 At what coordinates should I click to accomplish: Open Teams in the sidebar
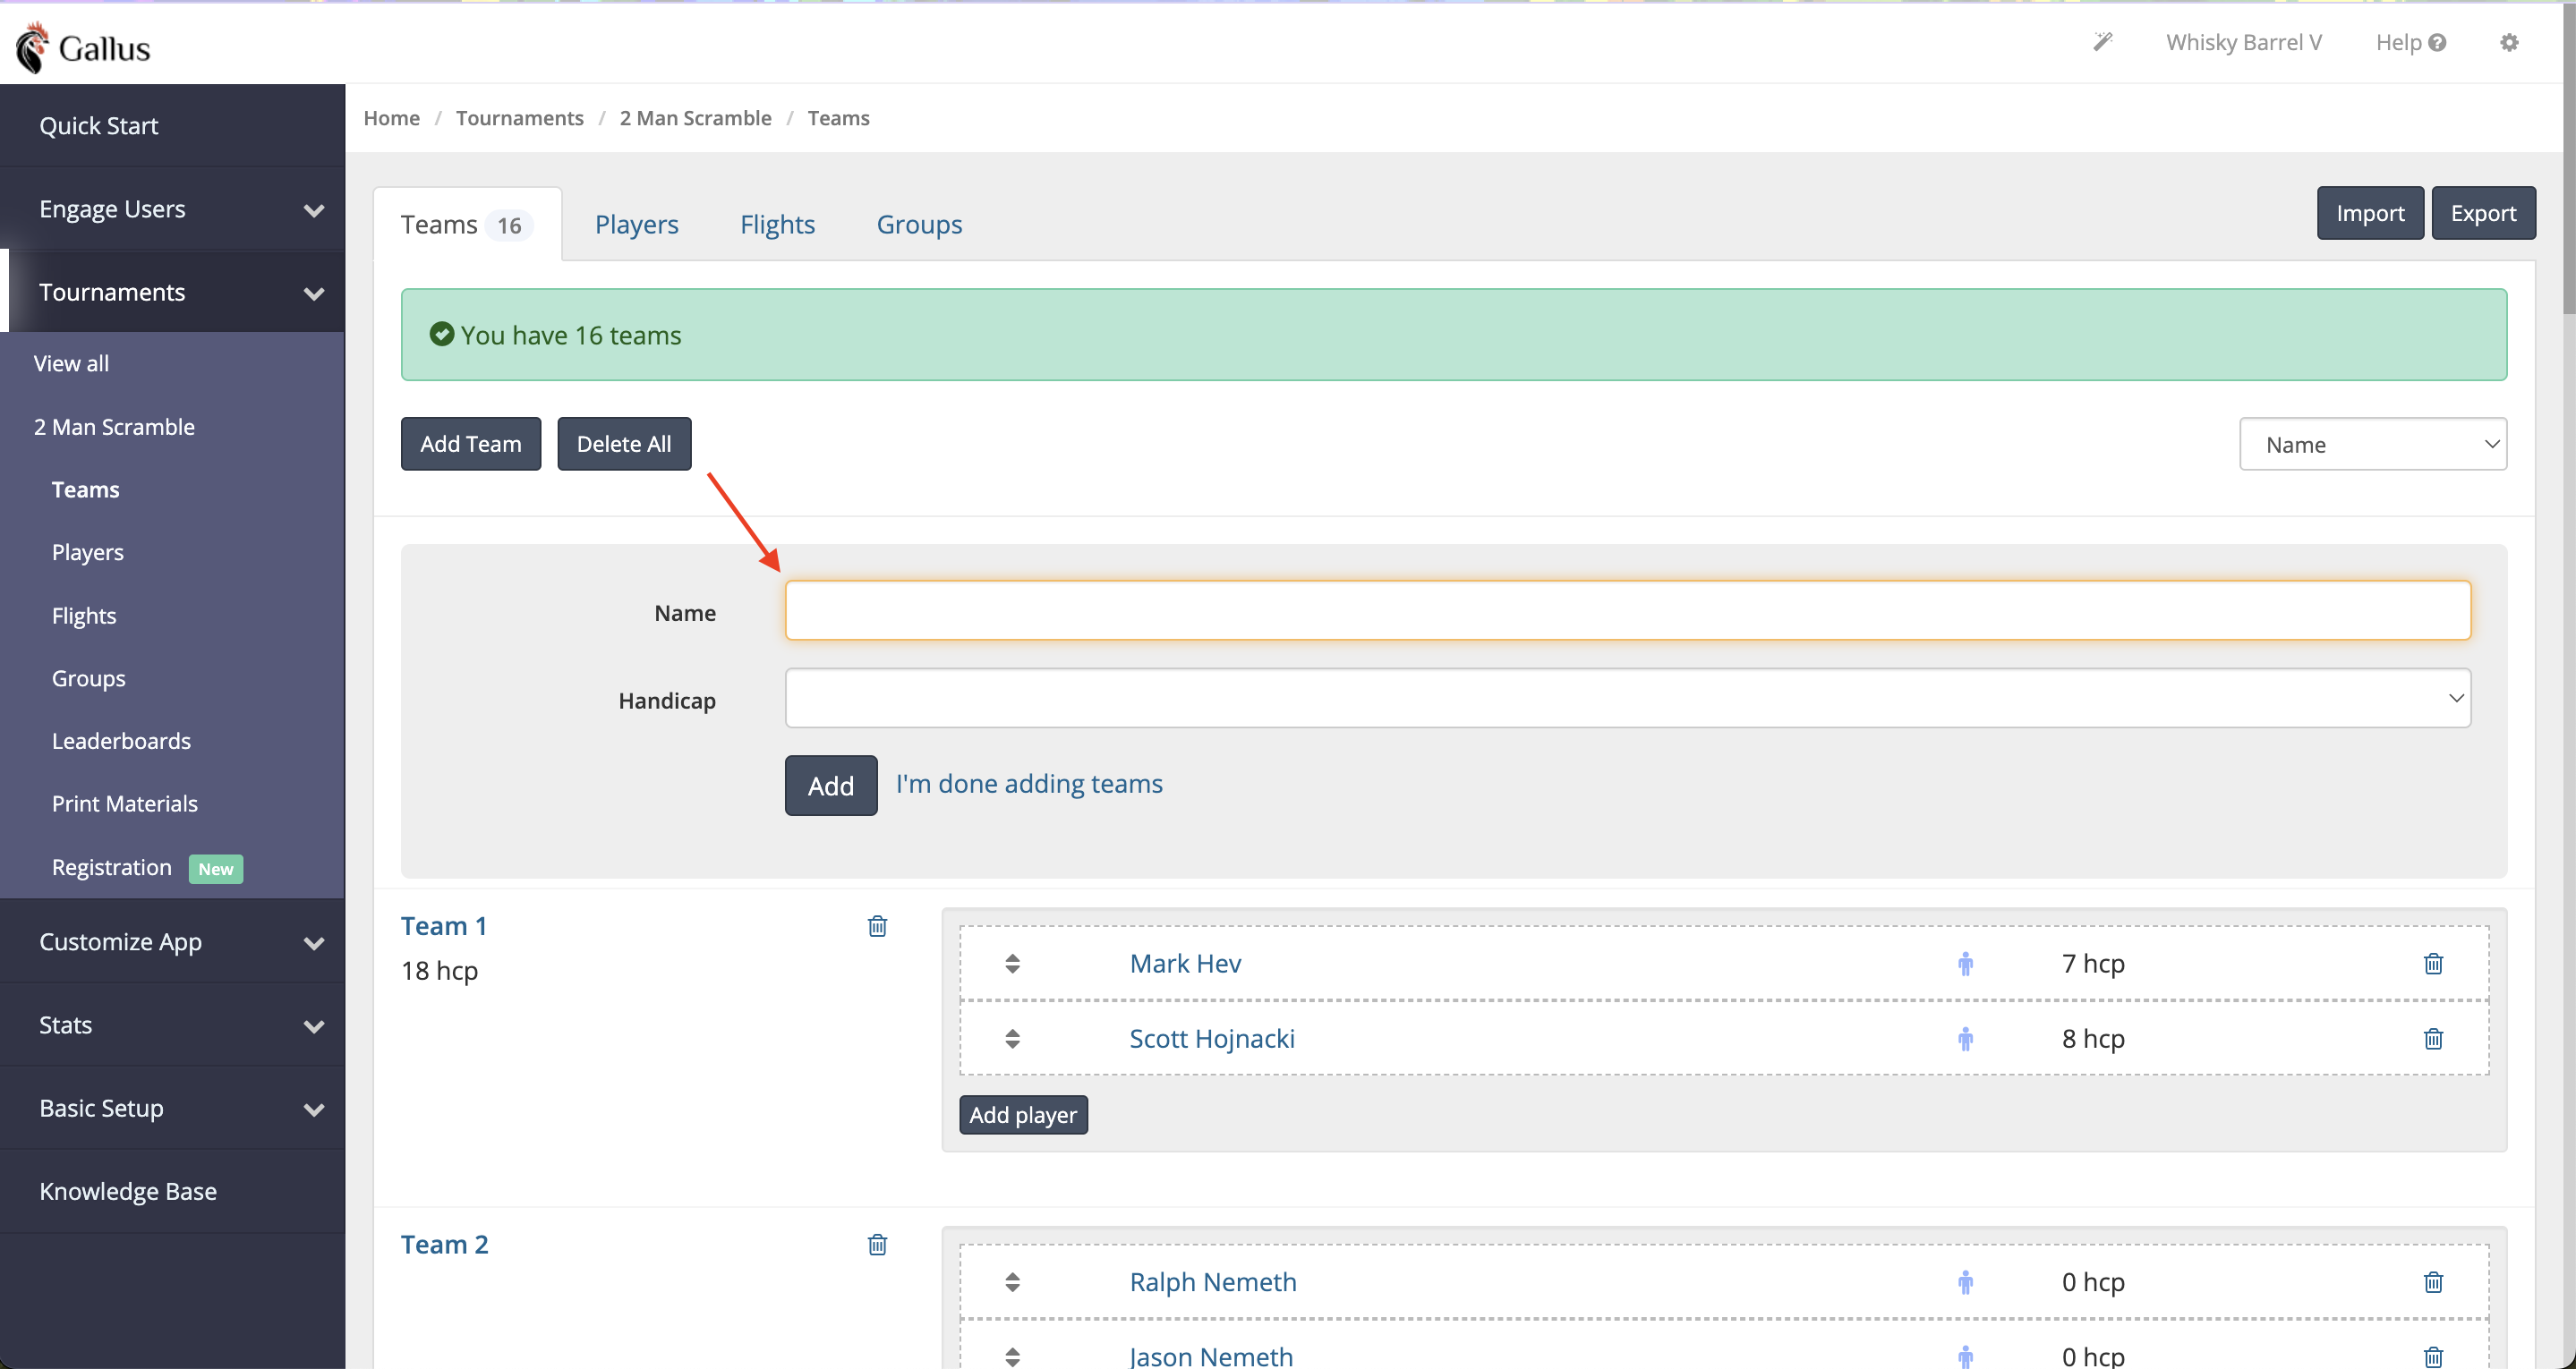[85, 489]
